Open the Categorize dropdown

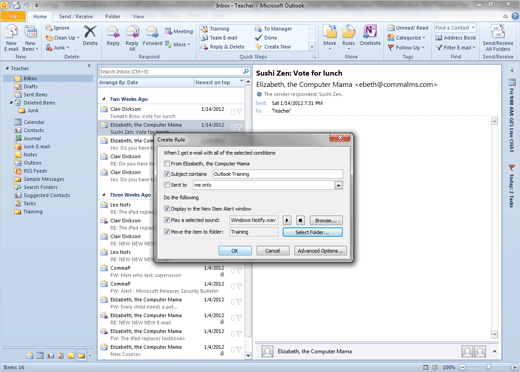click(x=406, y=38)
